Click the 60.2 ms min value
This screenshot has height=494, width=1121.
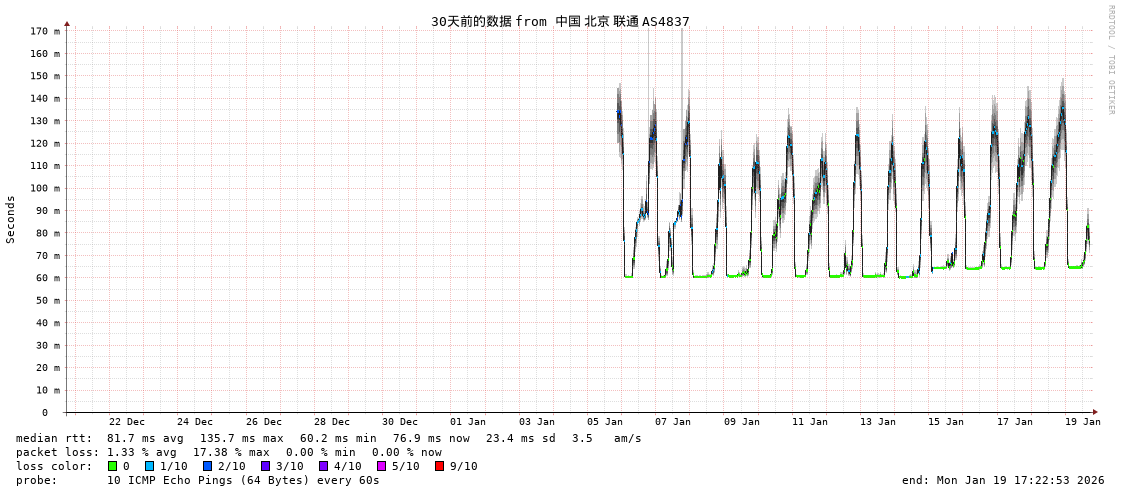coord(338,438)
